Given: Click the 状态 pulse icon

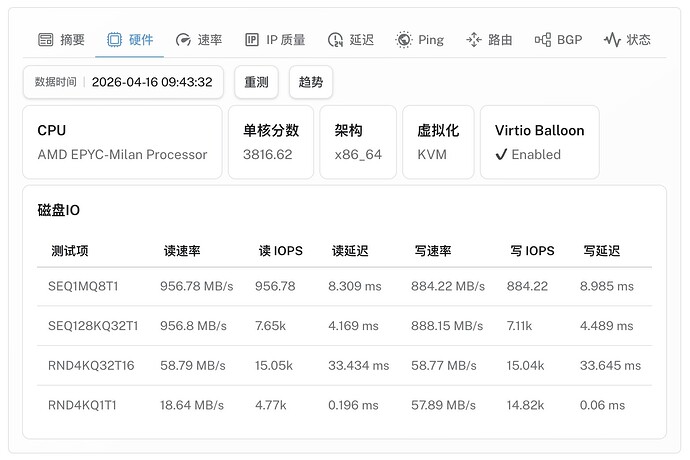Looking at the screenshot, I should pos(612,40).
